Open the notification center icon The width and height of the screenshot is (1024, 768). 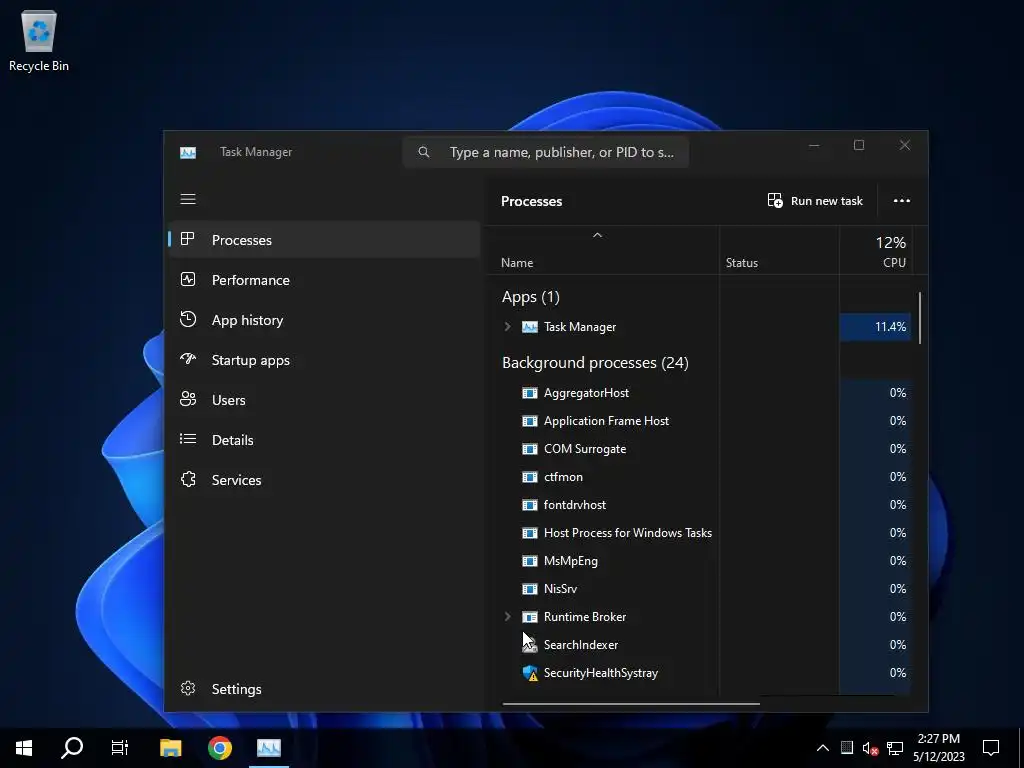tap(991, 747)
